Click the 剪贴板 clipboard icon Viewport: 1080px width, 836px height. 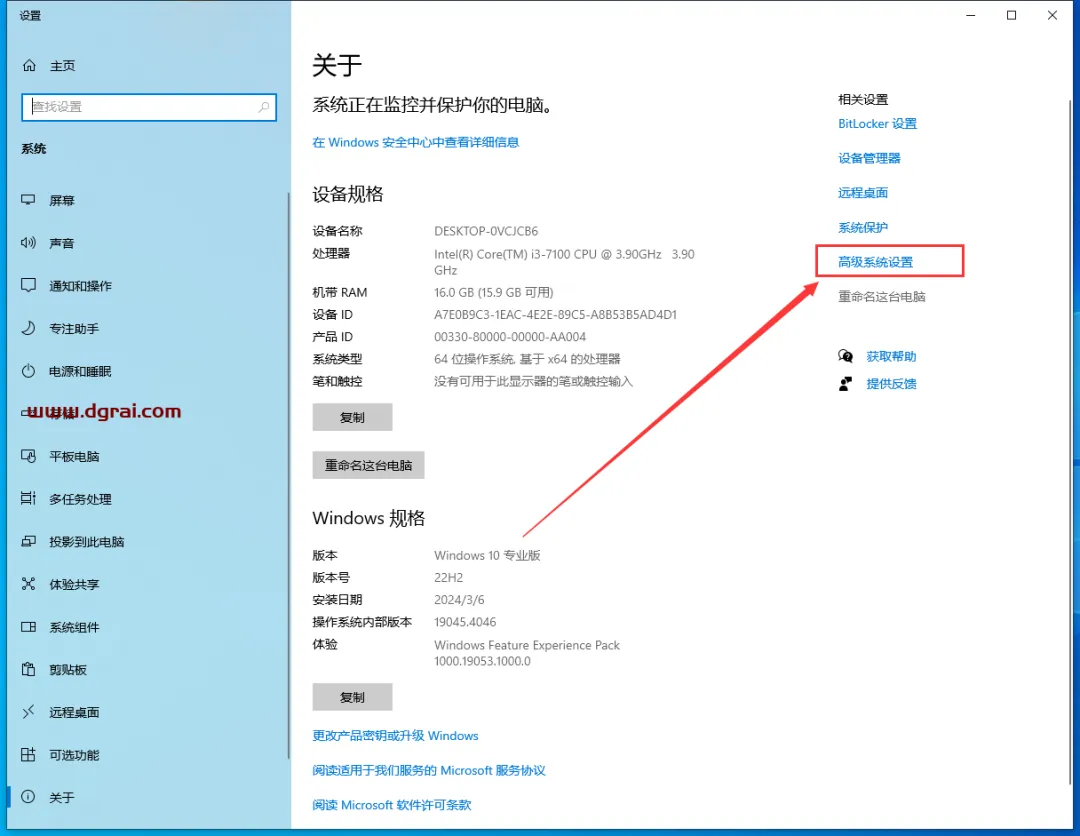[28, 669]
